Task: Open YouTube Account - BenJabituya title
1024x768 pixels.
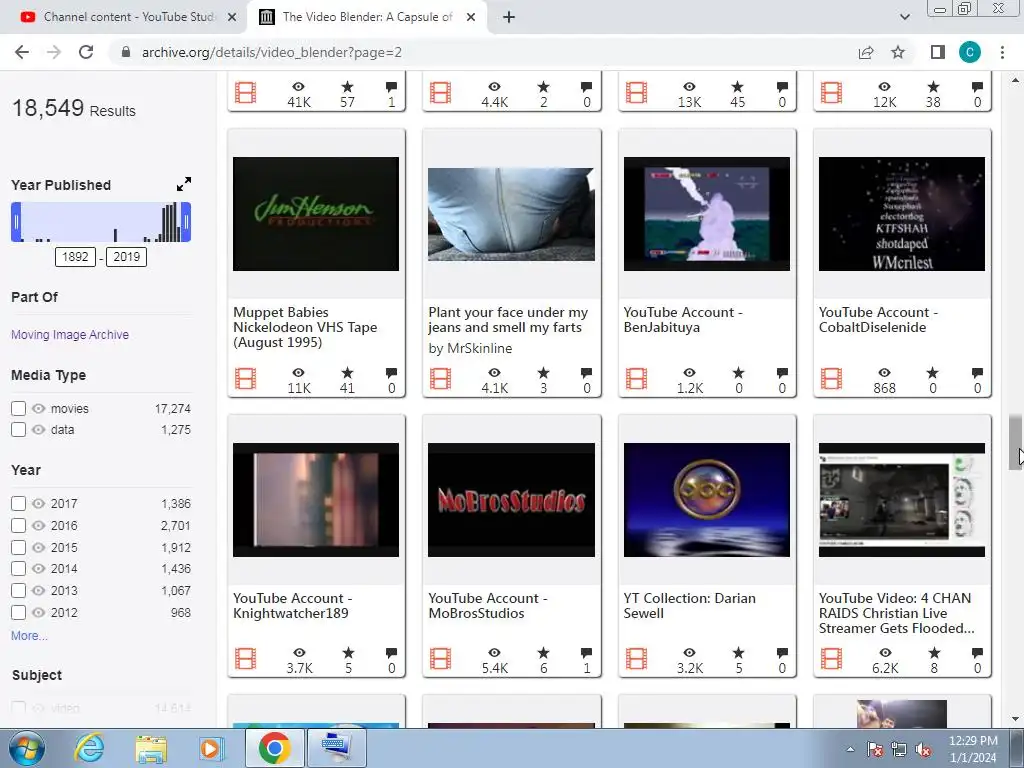Action: point(683,320)
